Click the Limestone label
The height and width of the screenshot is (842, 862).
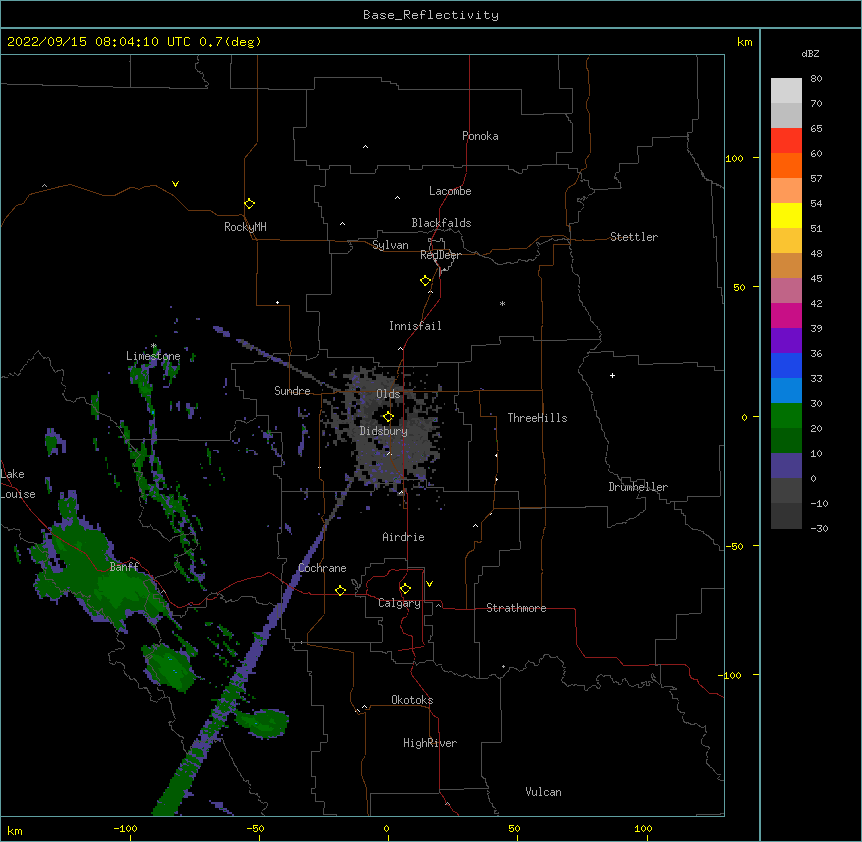[x=153, y=356]
